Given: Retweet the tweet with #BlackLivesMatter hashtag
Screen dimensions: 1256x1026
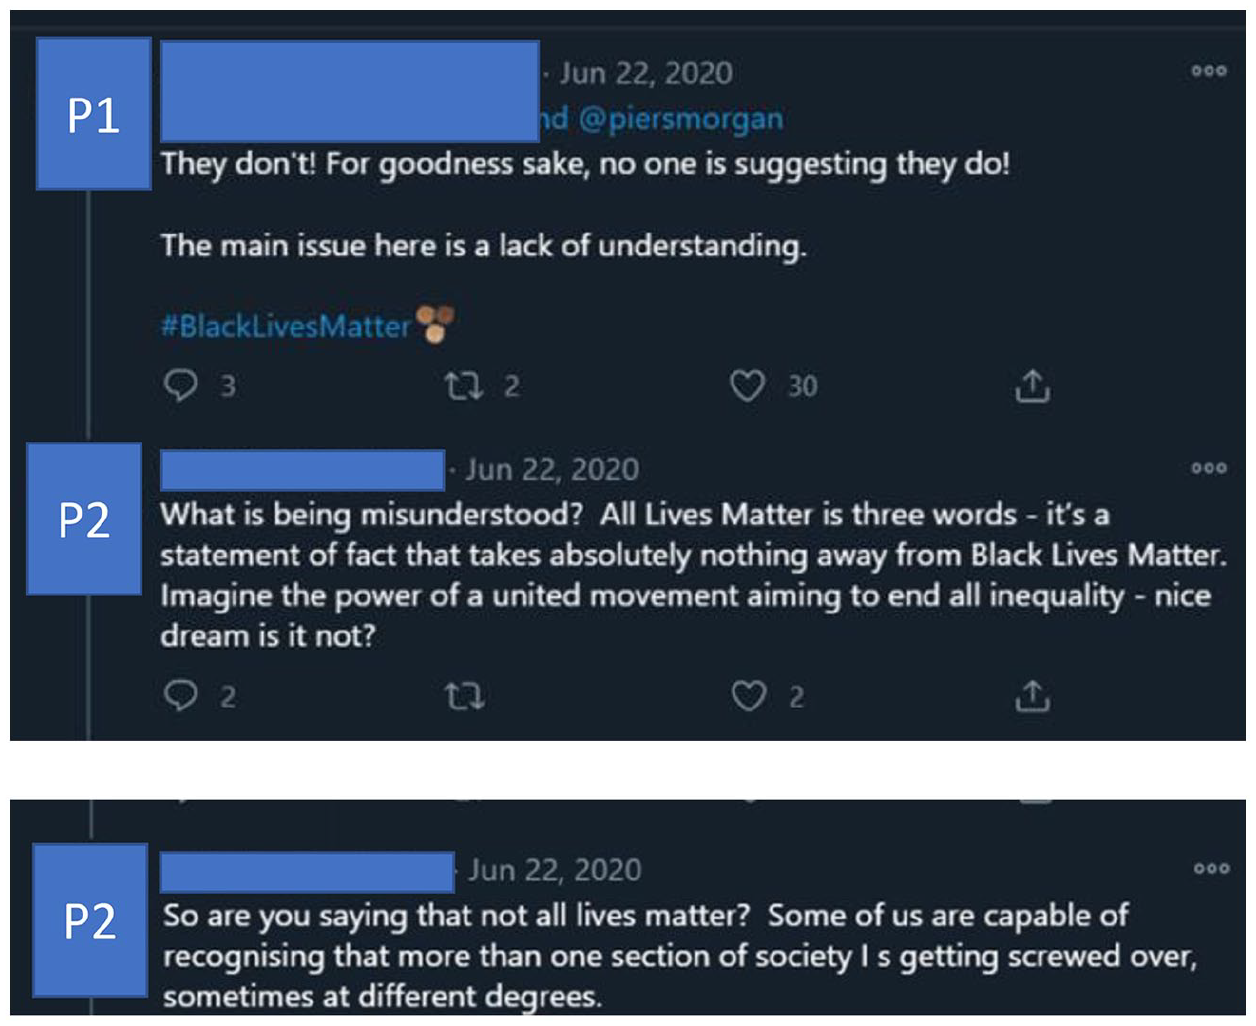Looking at the screenshot, I should tap(464, 386).
